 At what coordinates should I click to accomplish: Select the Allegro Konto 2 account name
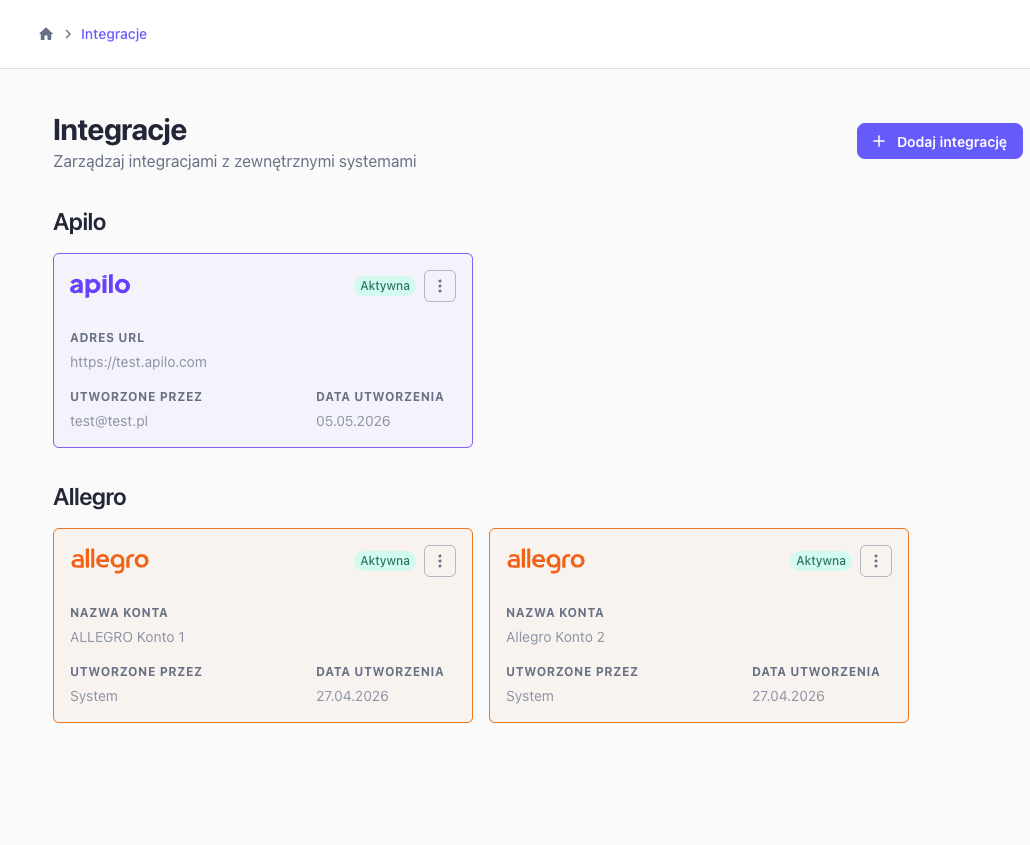[x=555, y=637]
